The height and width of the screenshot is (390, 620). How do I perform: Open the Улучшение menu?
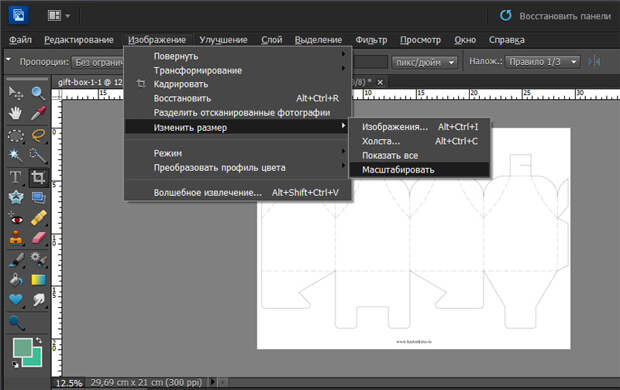(x=223, y=40)
